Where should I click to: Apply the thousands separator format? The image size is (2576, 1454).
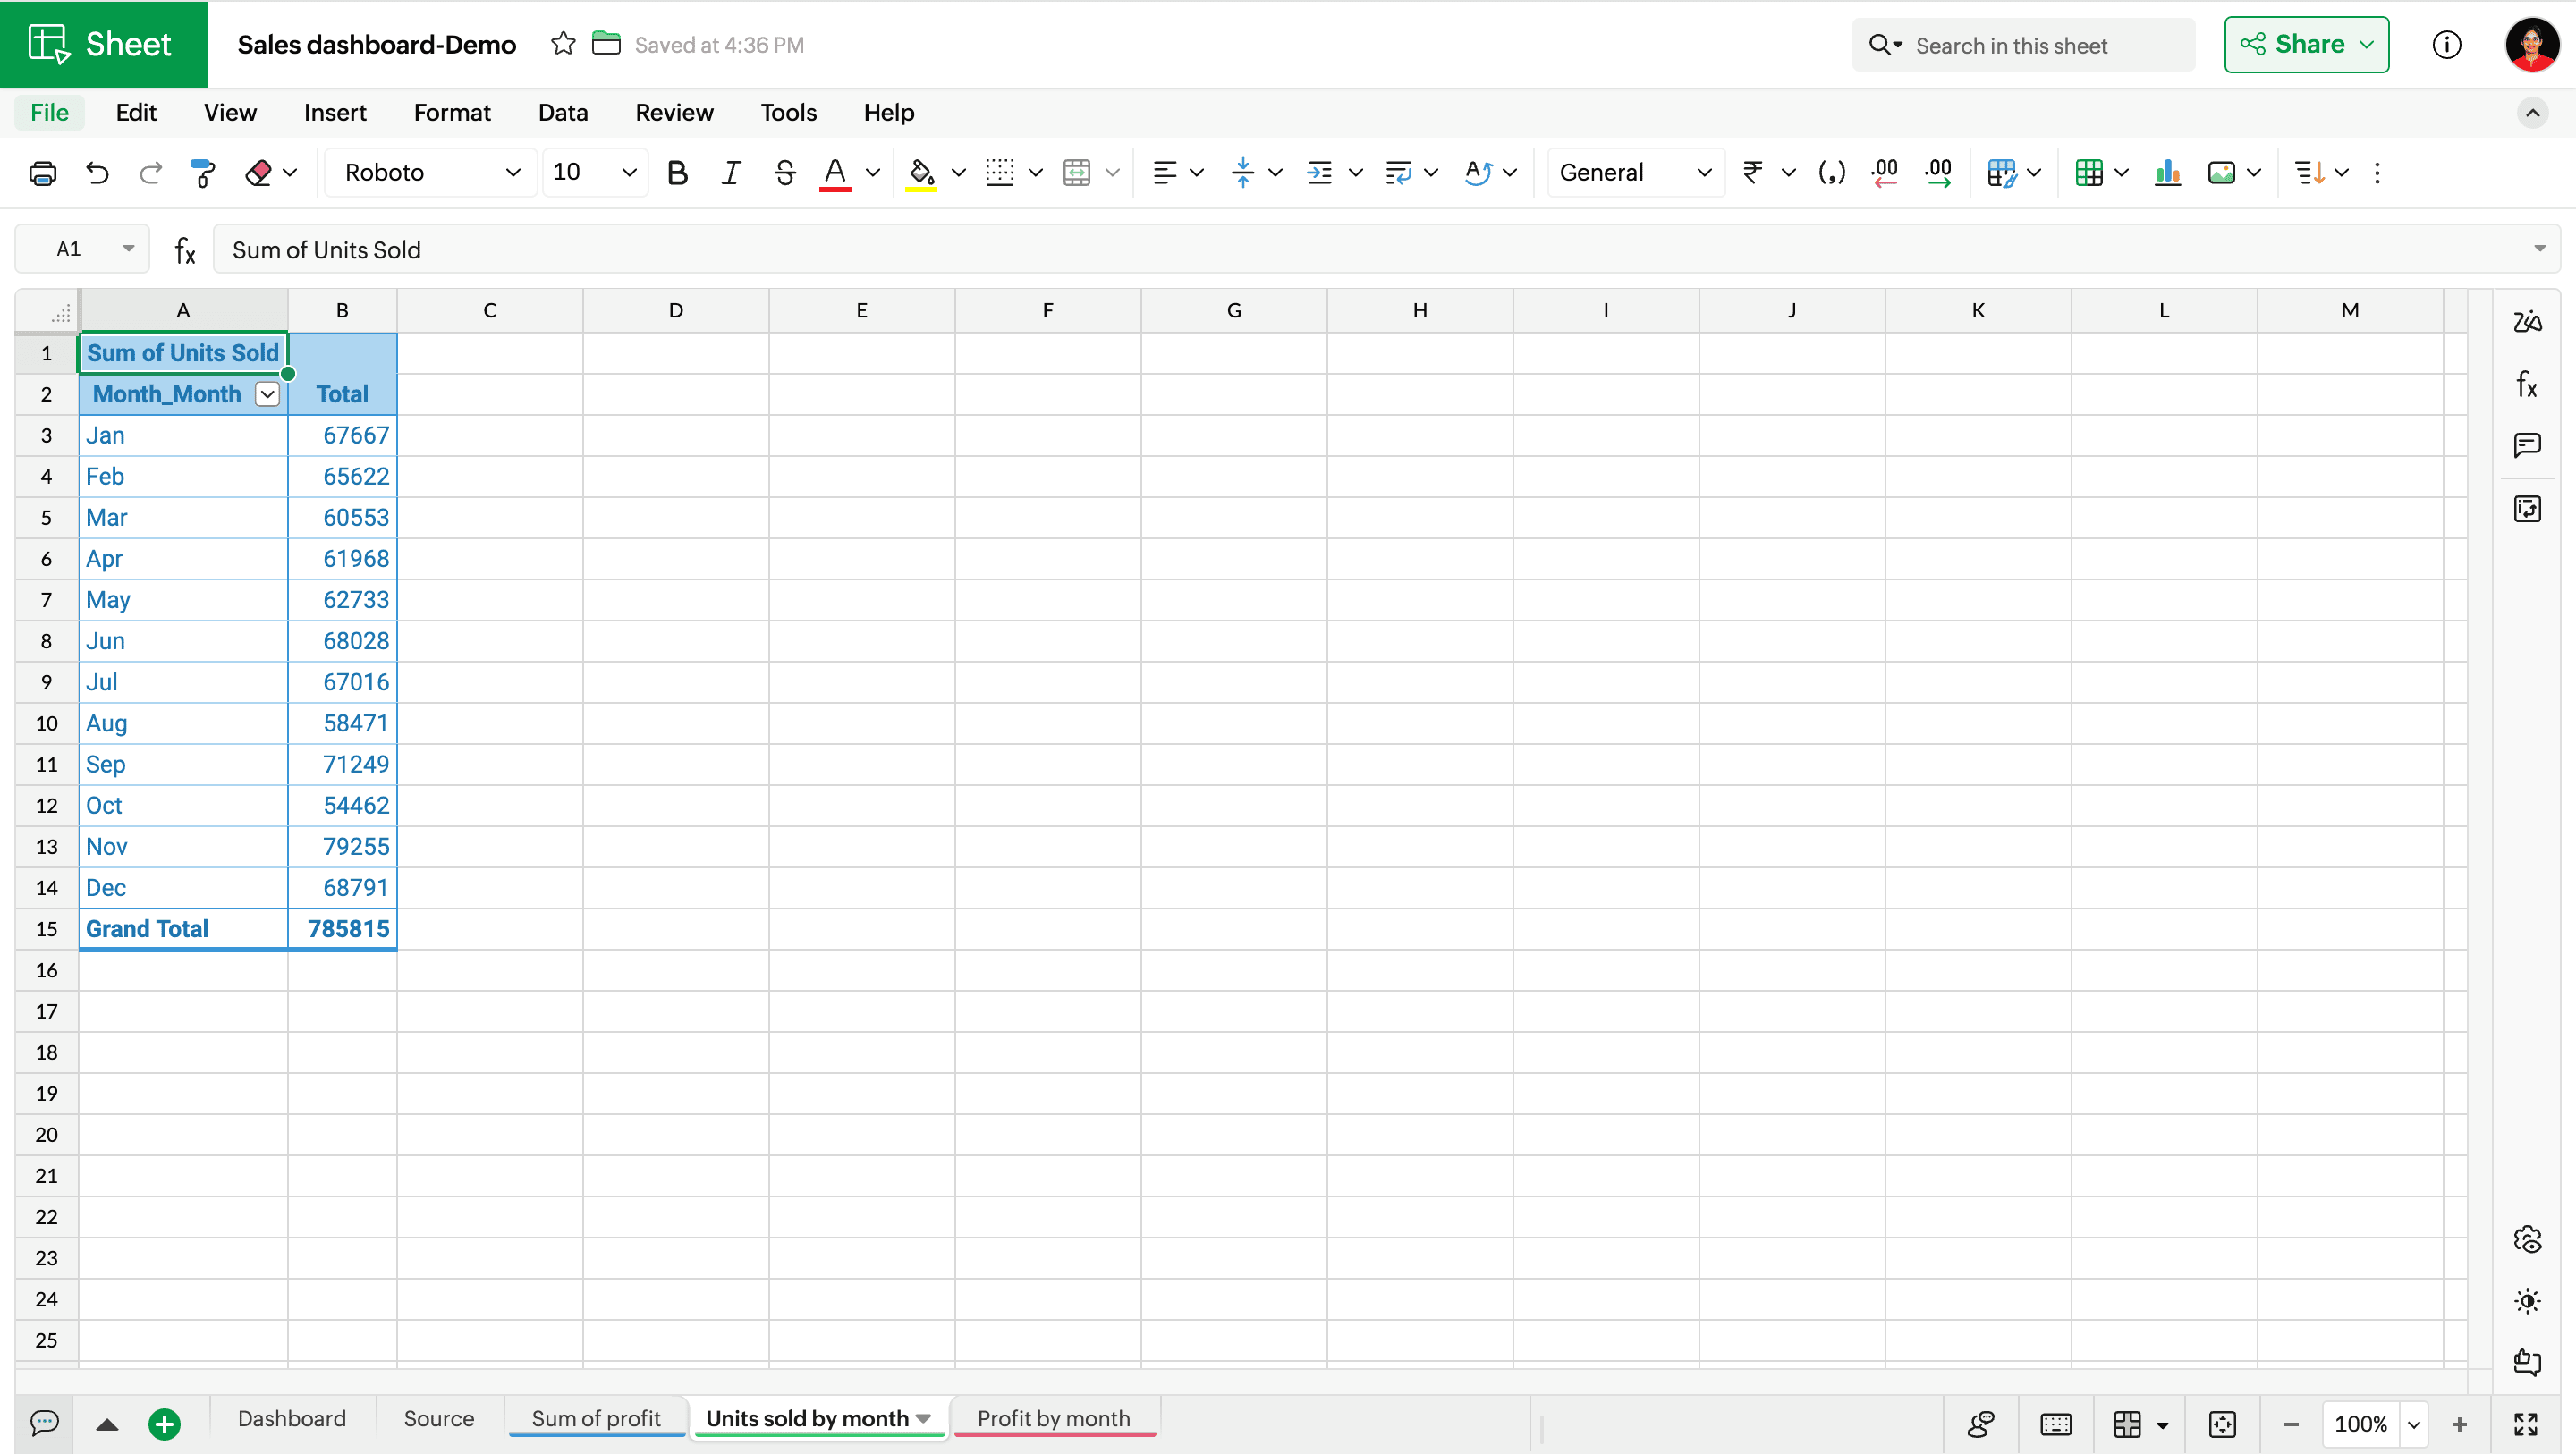[1831, 173]
